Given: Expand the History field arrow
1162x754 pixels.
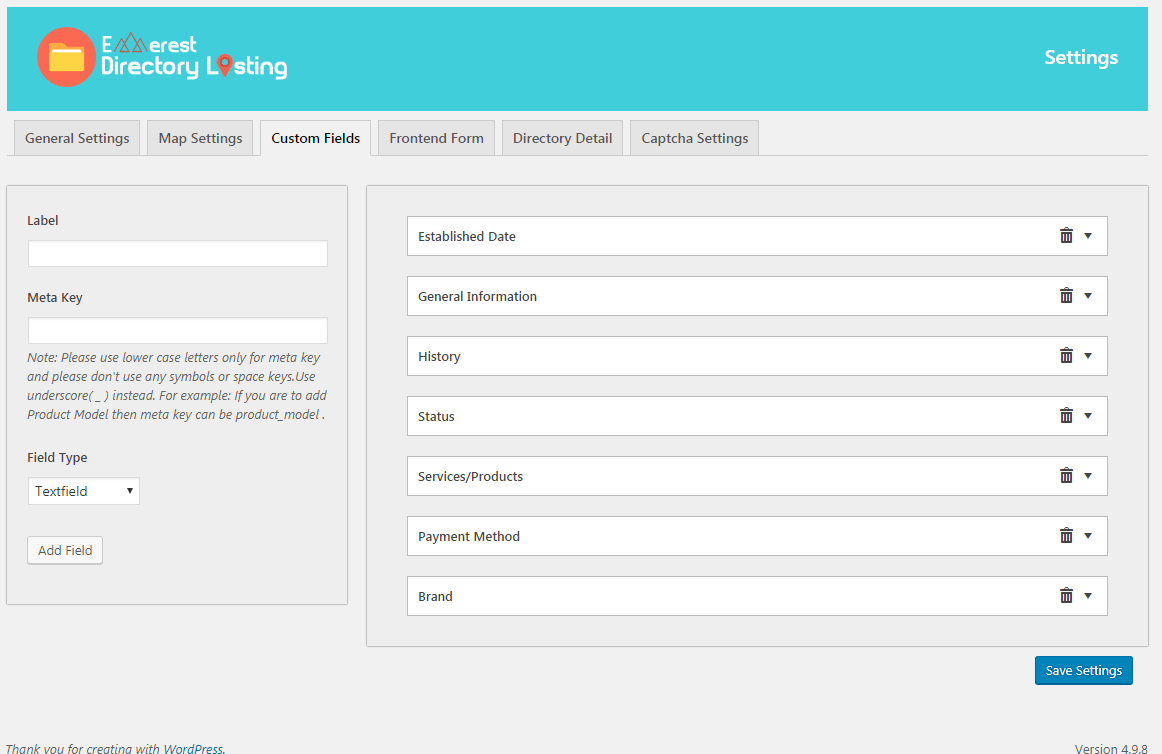Looking at the screenshot, I should (x=1088, y=356).
